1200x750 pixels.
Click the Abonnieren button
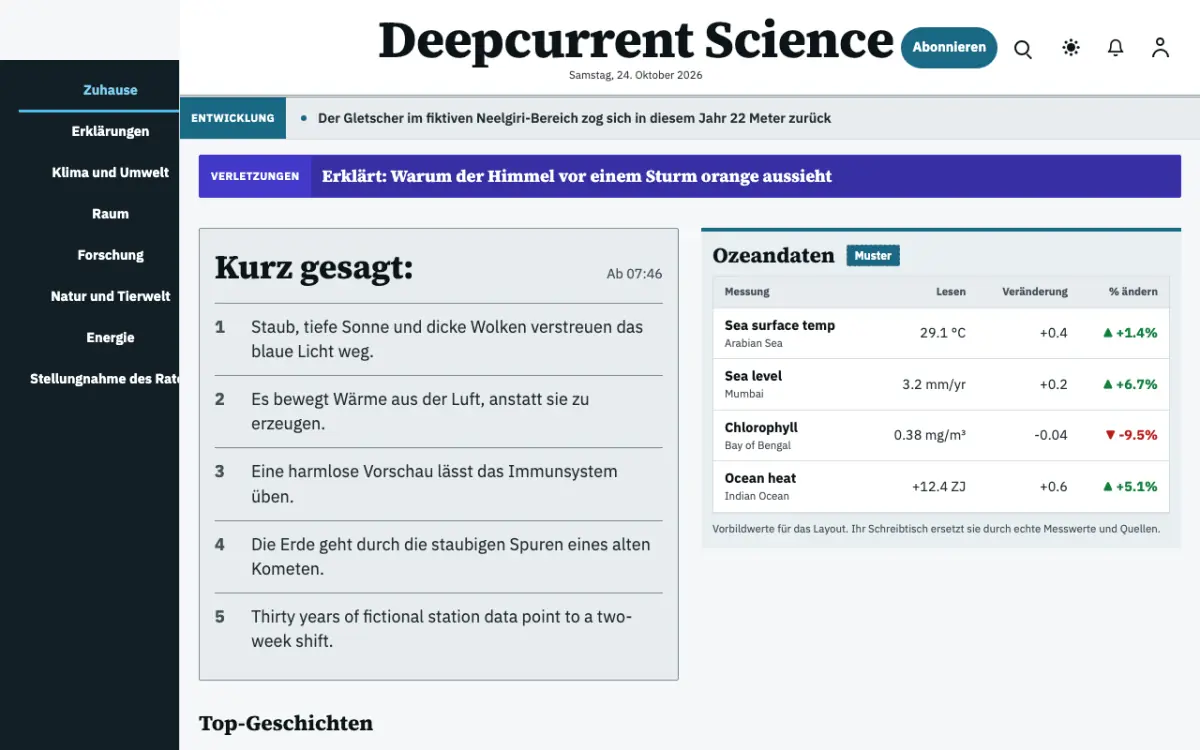(x=949, y=47)
